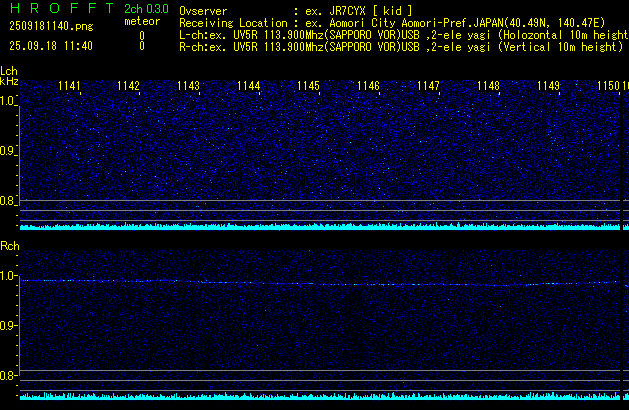
Task: Select the 1143 time marker
Action: point(189,86)
